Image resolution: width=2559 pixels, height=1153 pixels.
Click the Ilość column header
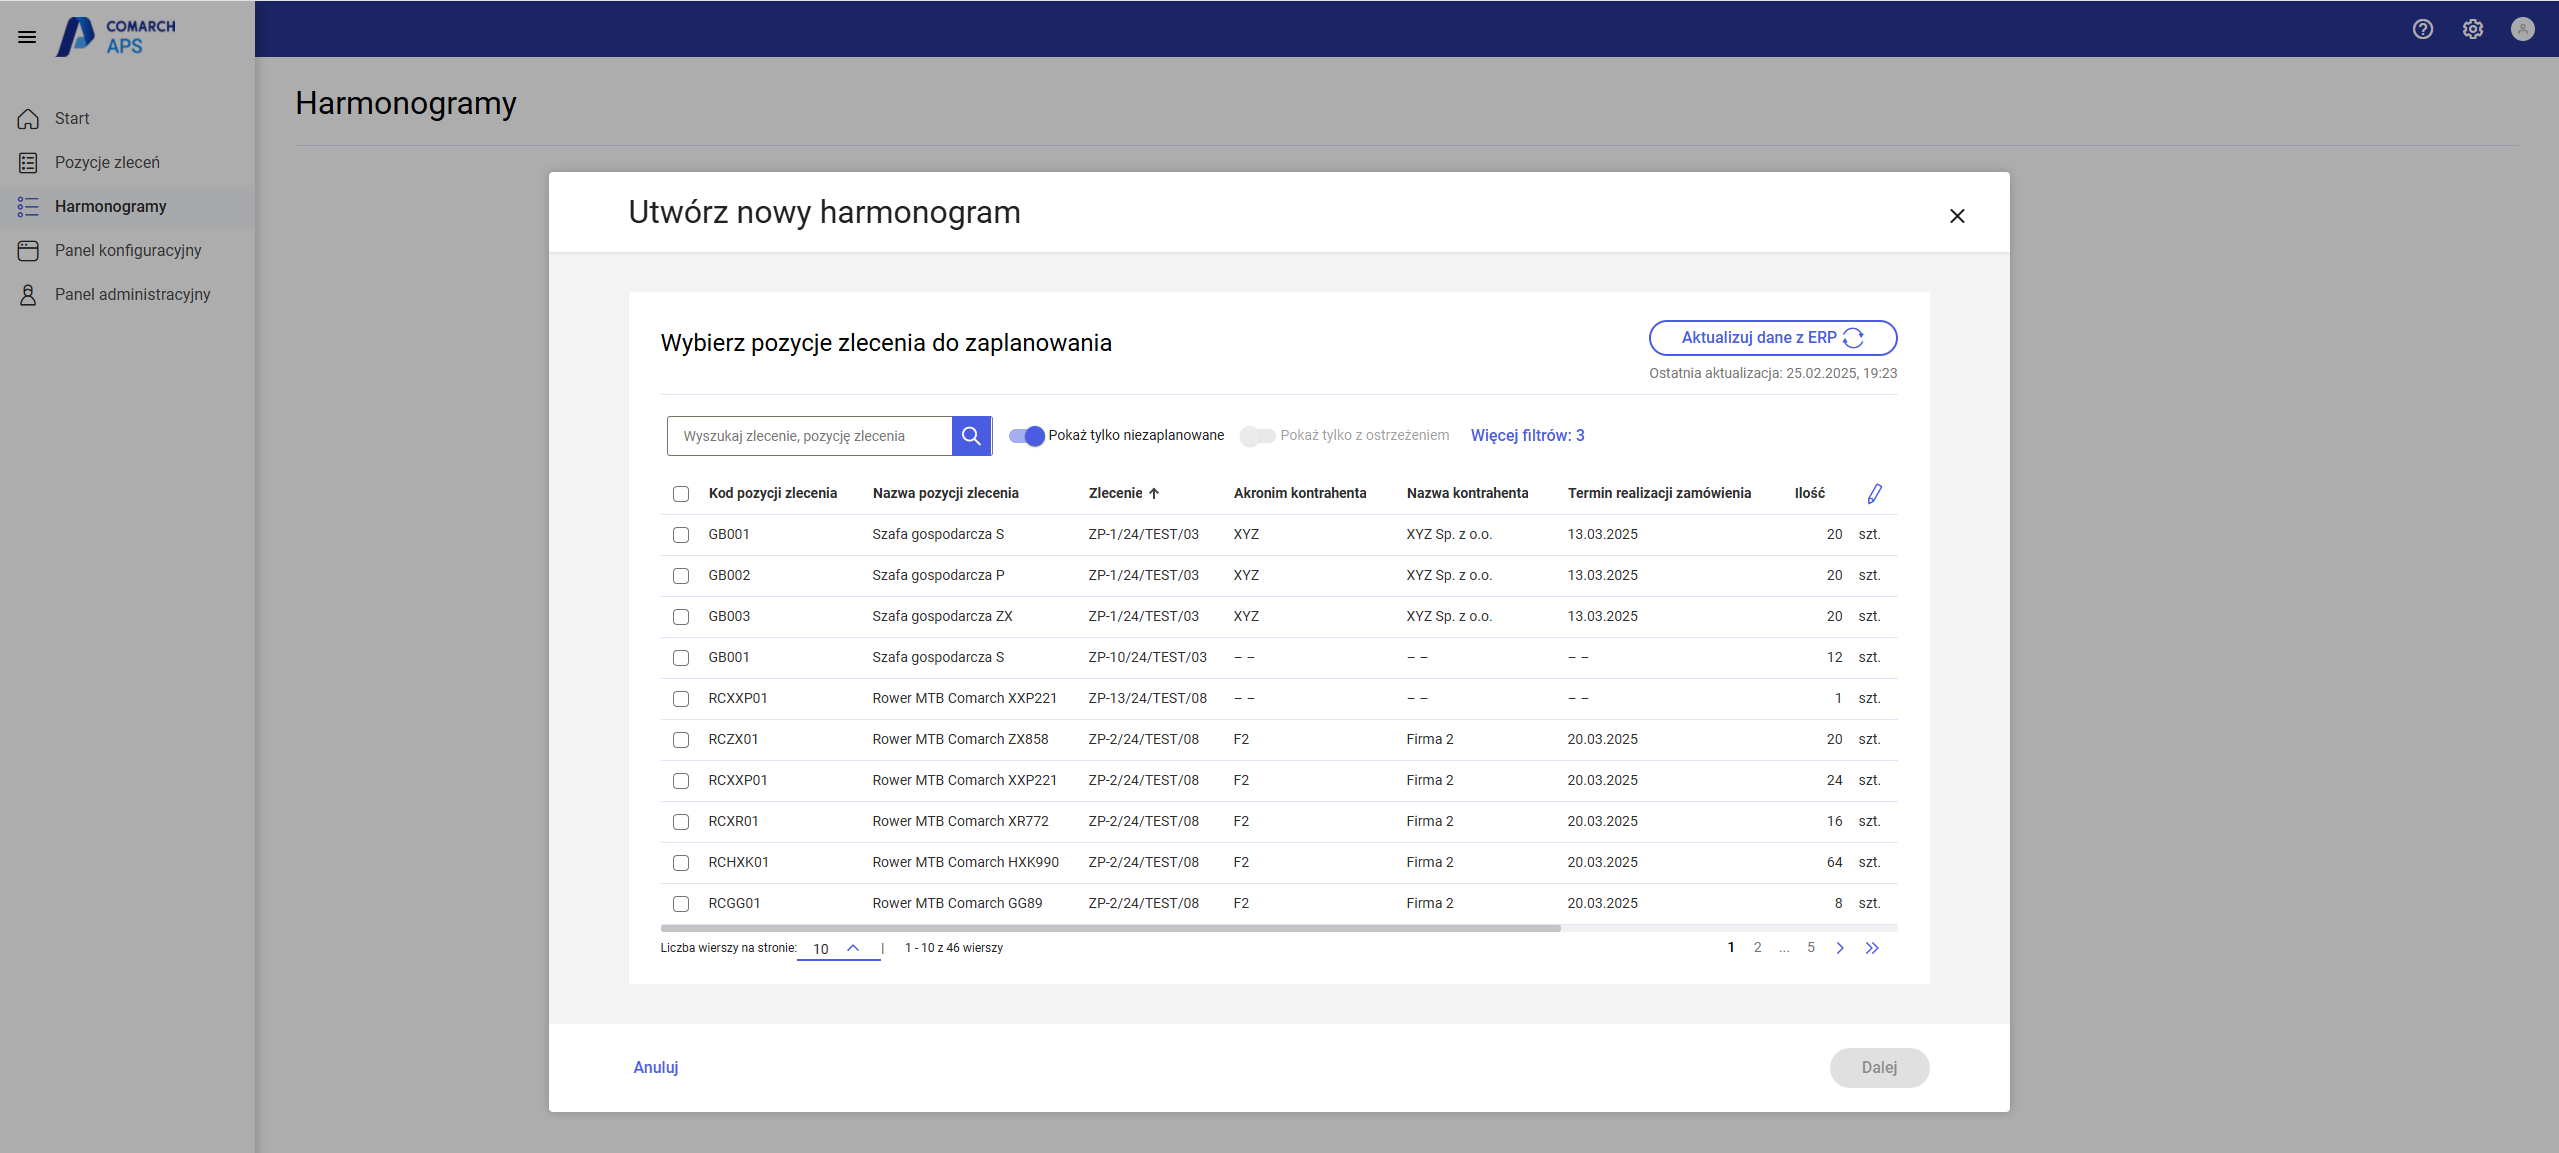[1809, 493]
